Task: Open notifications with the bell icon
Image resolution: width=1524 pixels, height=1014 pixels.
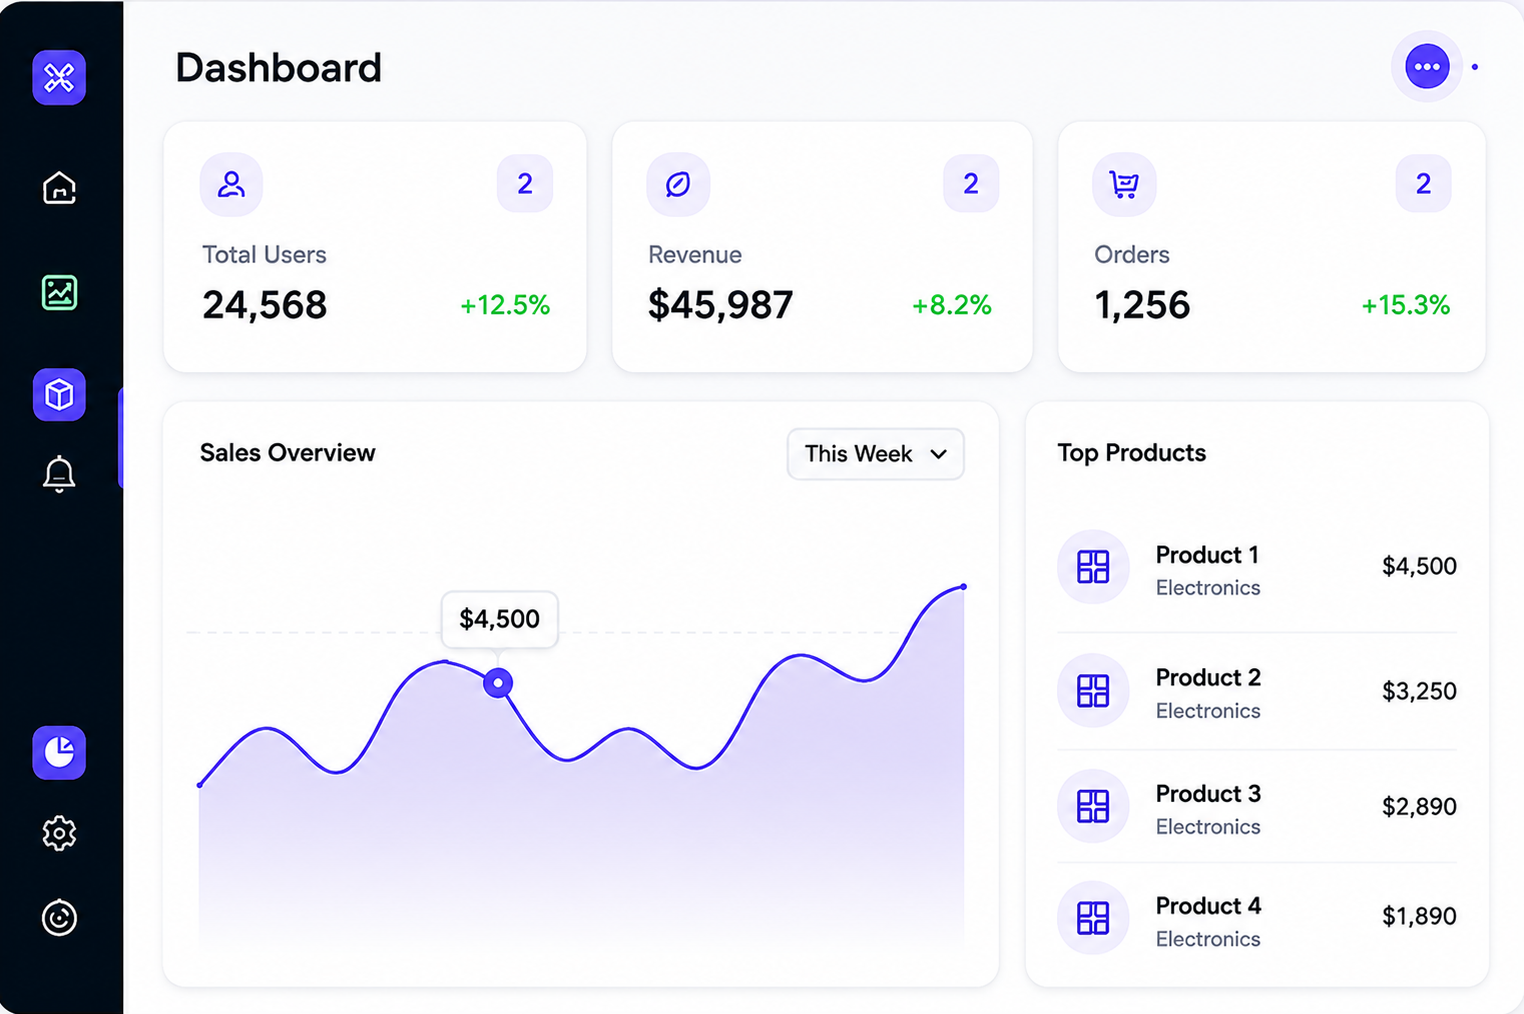Action: coord(59,474)
